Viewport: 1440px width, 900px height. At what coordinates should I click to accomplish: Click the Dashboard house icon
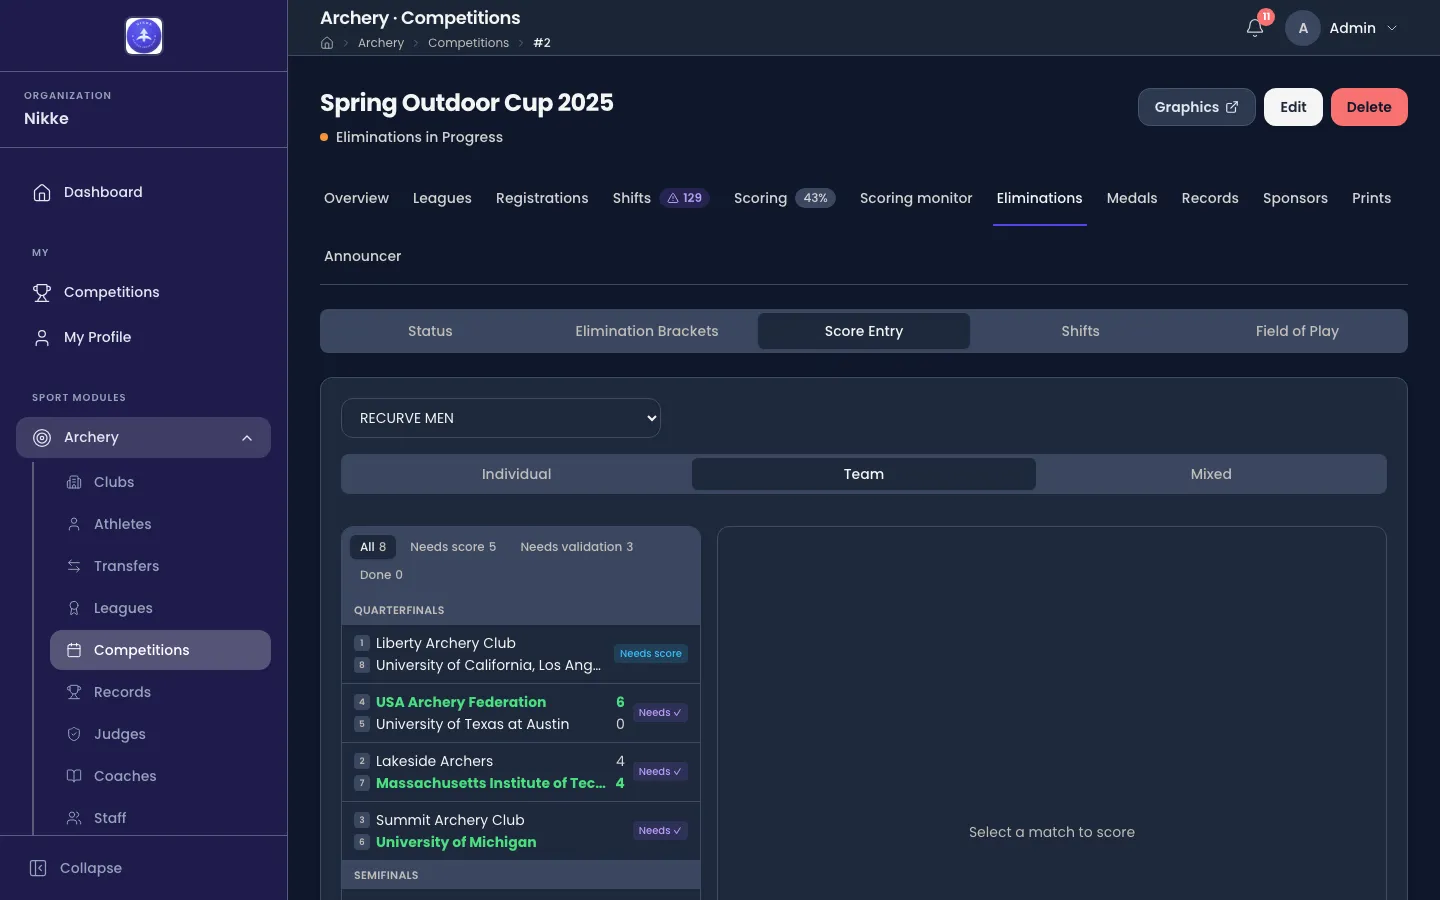42,192
